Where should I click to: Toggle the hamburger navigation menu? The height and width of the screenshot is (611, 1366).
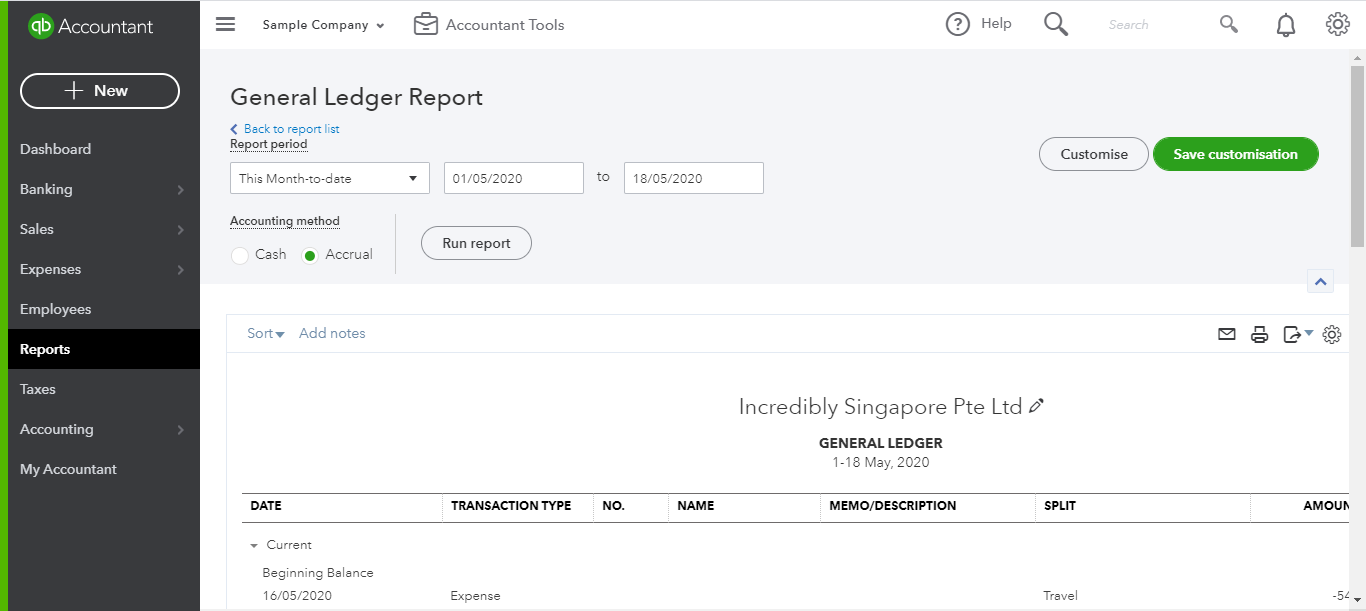click(x=226, y=24)
